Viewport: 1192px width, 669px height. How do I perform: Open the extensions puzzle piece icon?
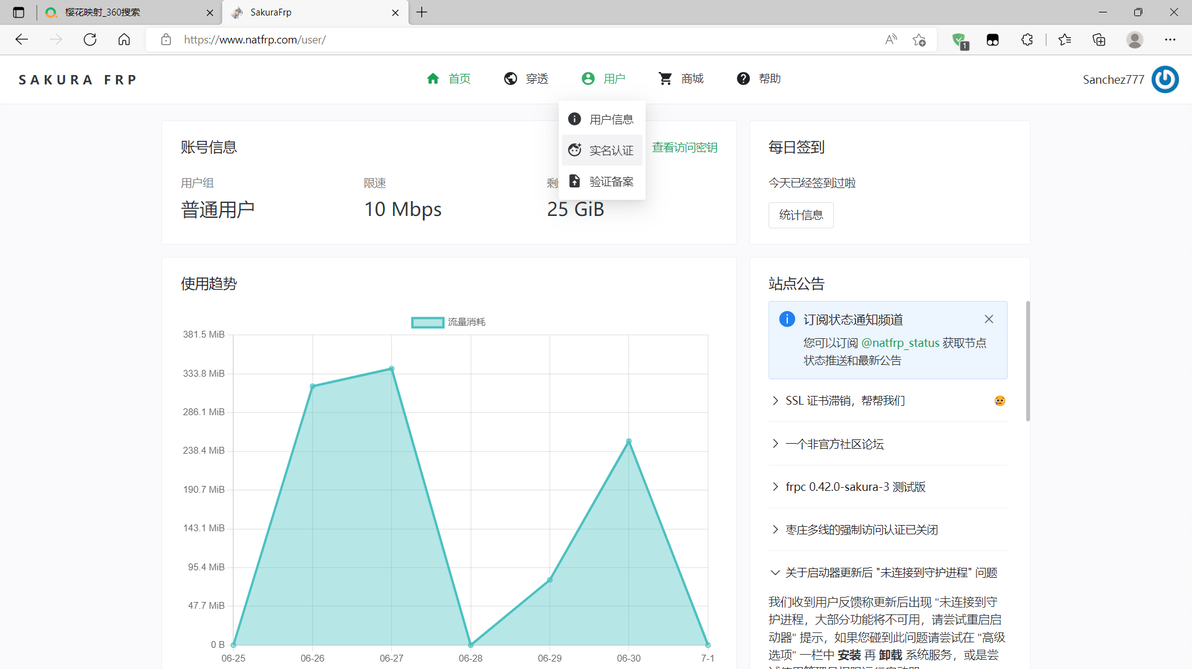[x=1027, y=40]
